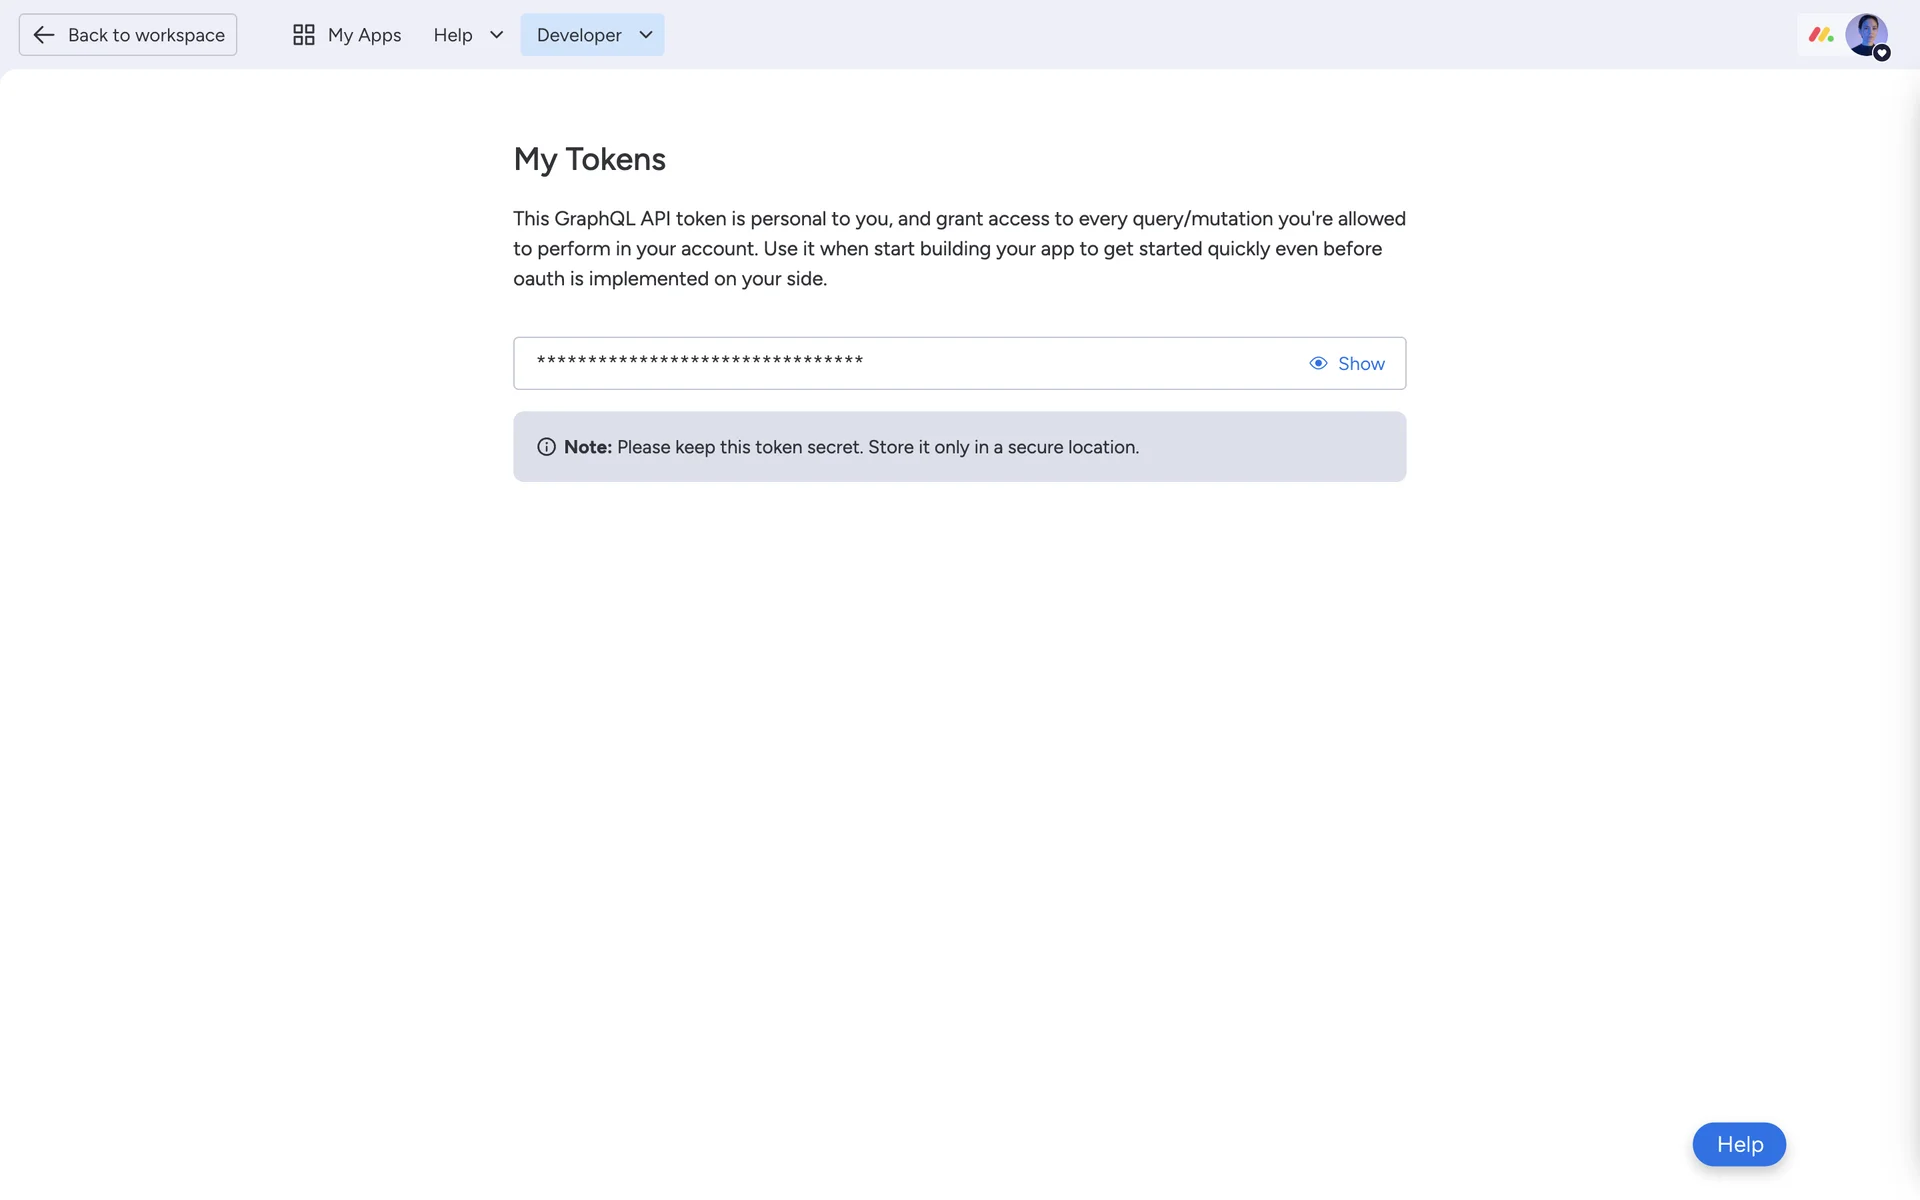Click the GraphQL API description paragraph
1920x1200 pixels.
(x=958, y=248)
